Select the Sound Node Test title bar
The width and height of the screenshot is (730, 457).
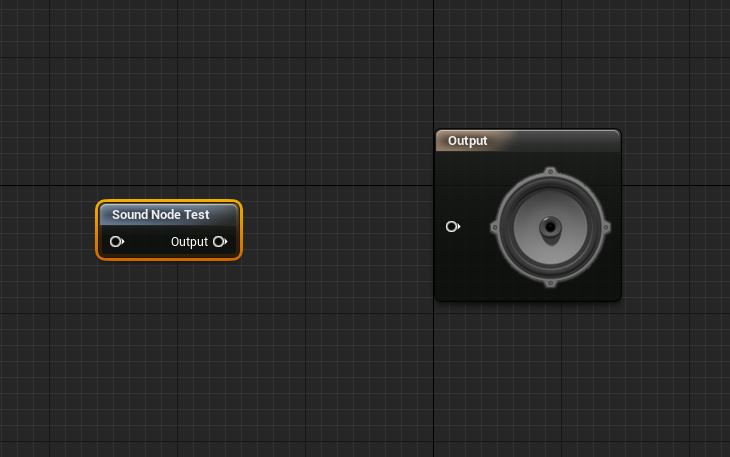169,215
